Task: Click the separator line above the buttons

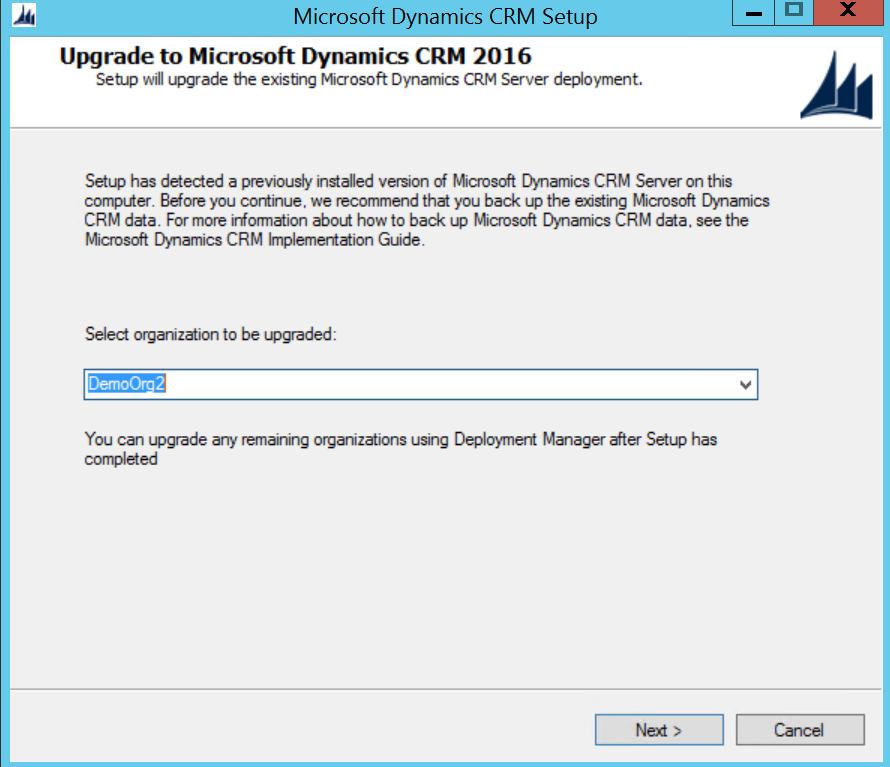Action: (x=445, y=688)
